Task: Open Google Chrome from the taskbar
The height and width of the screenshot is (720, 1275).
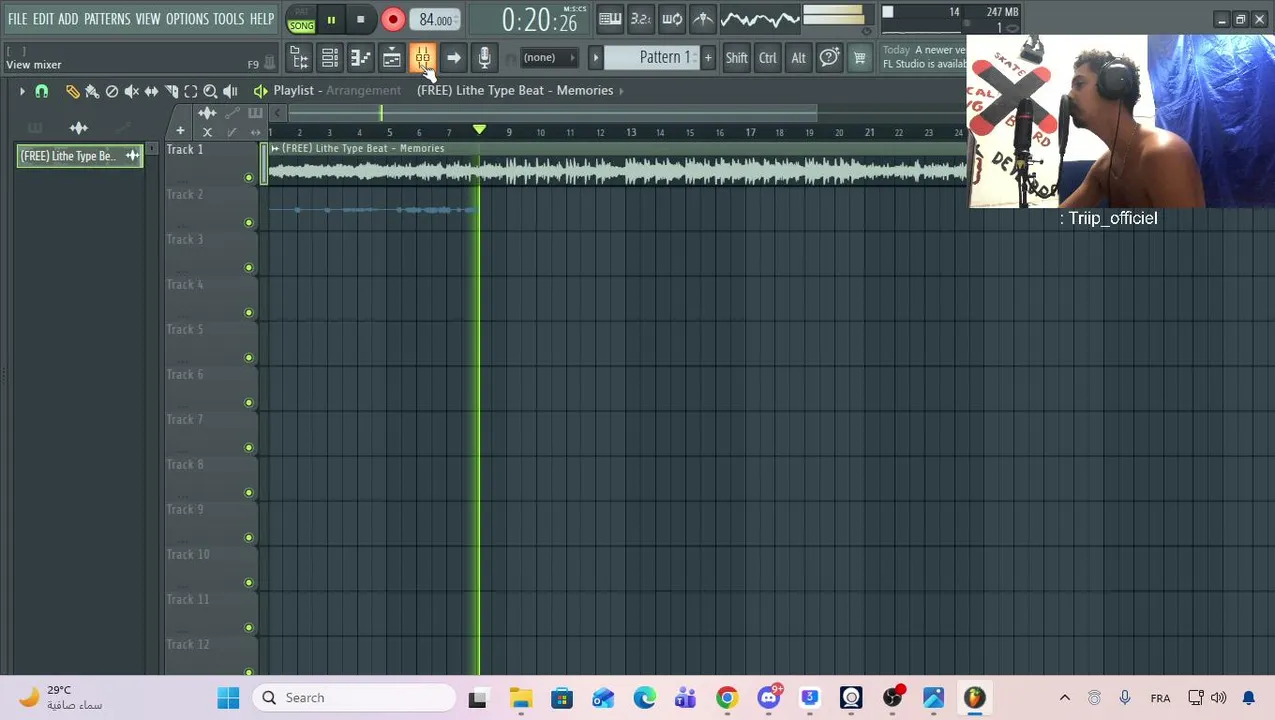Action: click(727, 698)
